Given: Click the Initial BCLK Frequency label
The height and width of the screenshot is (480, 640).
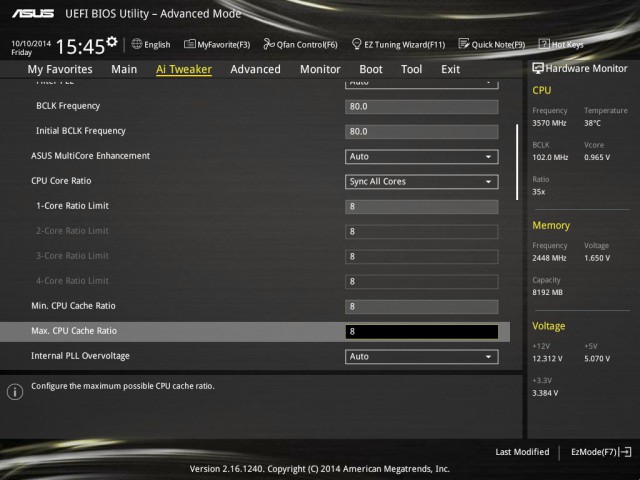Looking at the screenshot, I should (x=81, y=131).
